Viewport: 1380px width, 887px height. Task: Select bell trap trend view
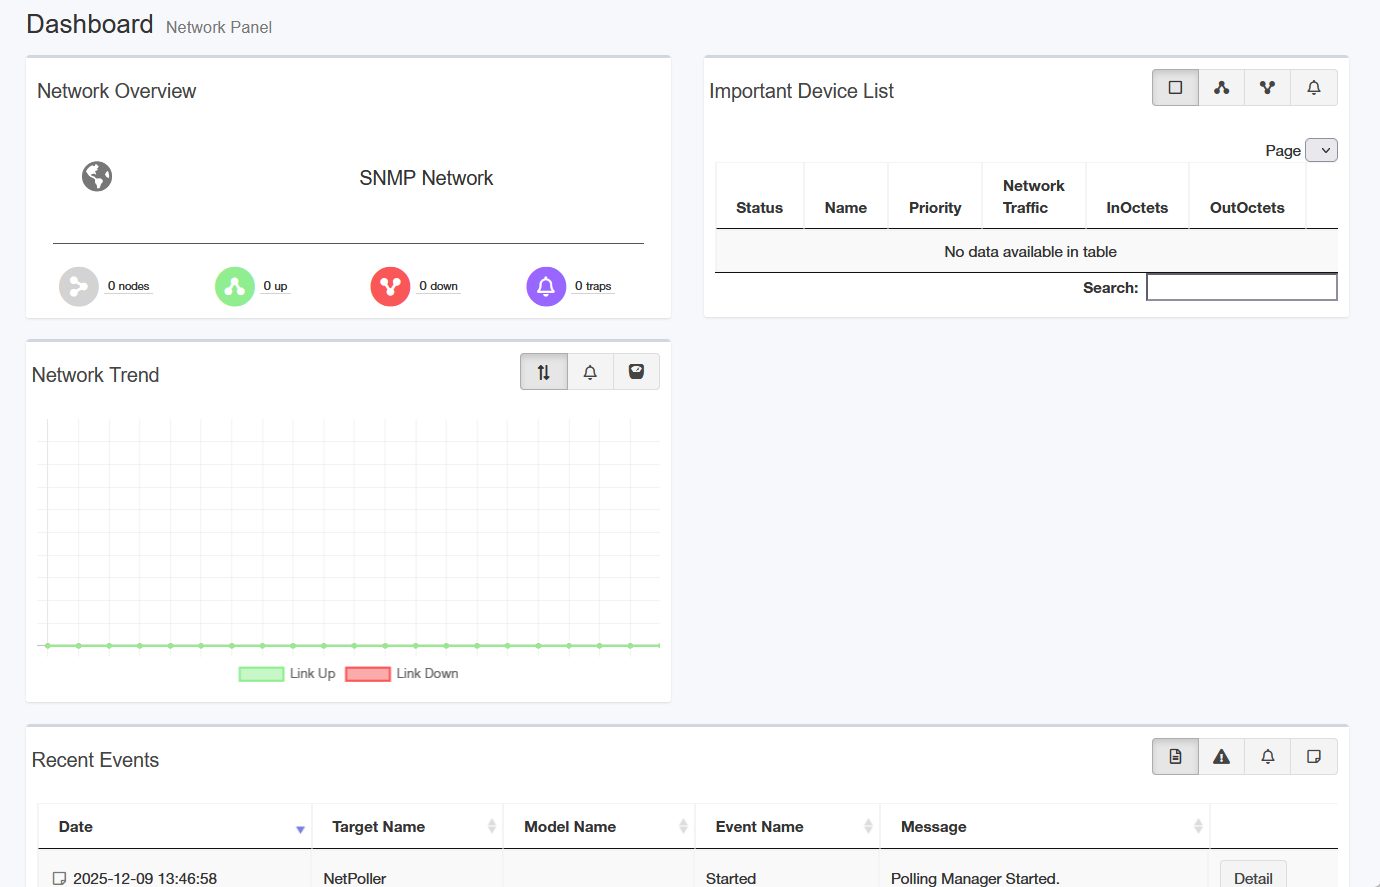click(590, 372)
